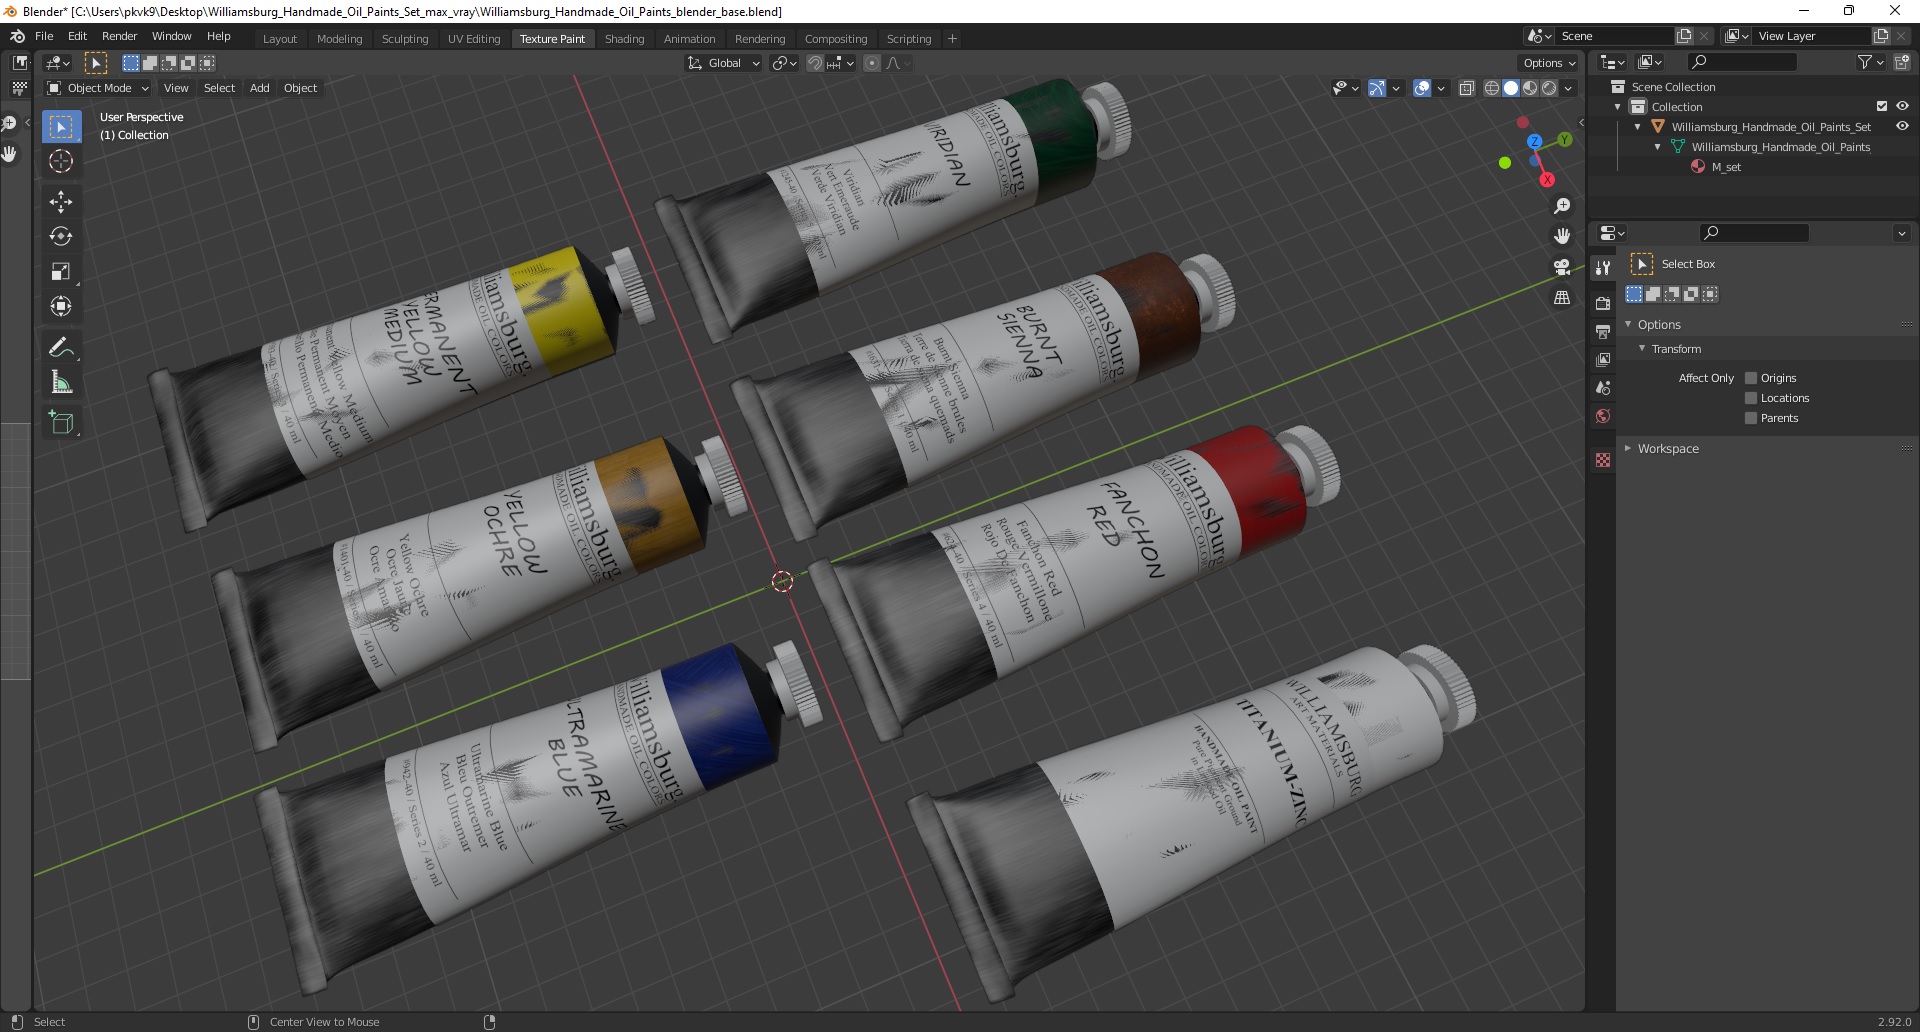Open the Render properties tab
Viewport: 1920px width, 1032px height.
pyautogui.click(x=1603, y=303)
